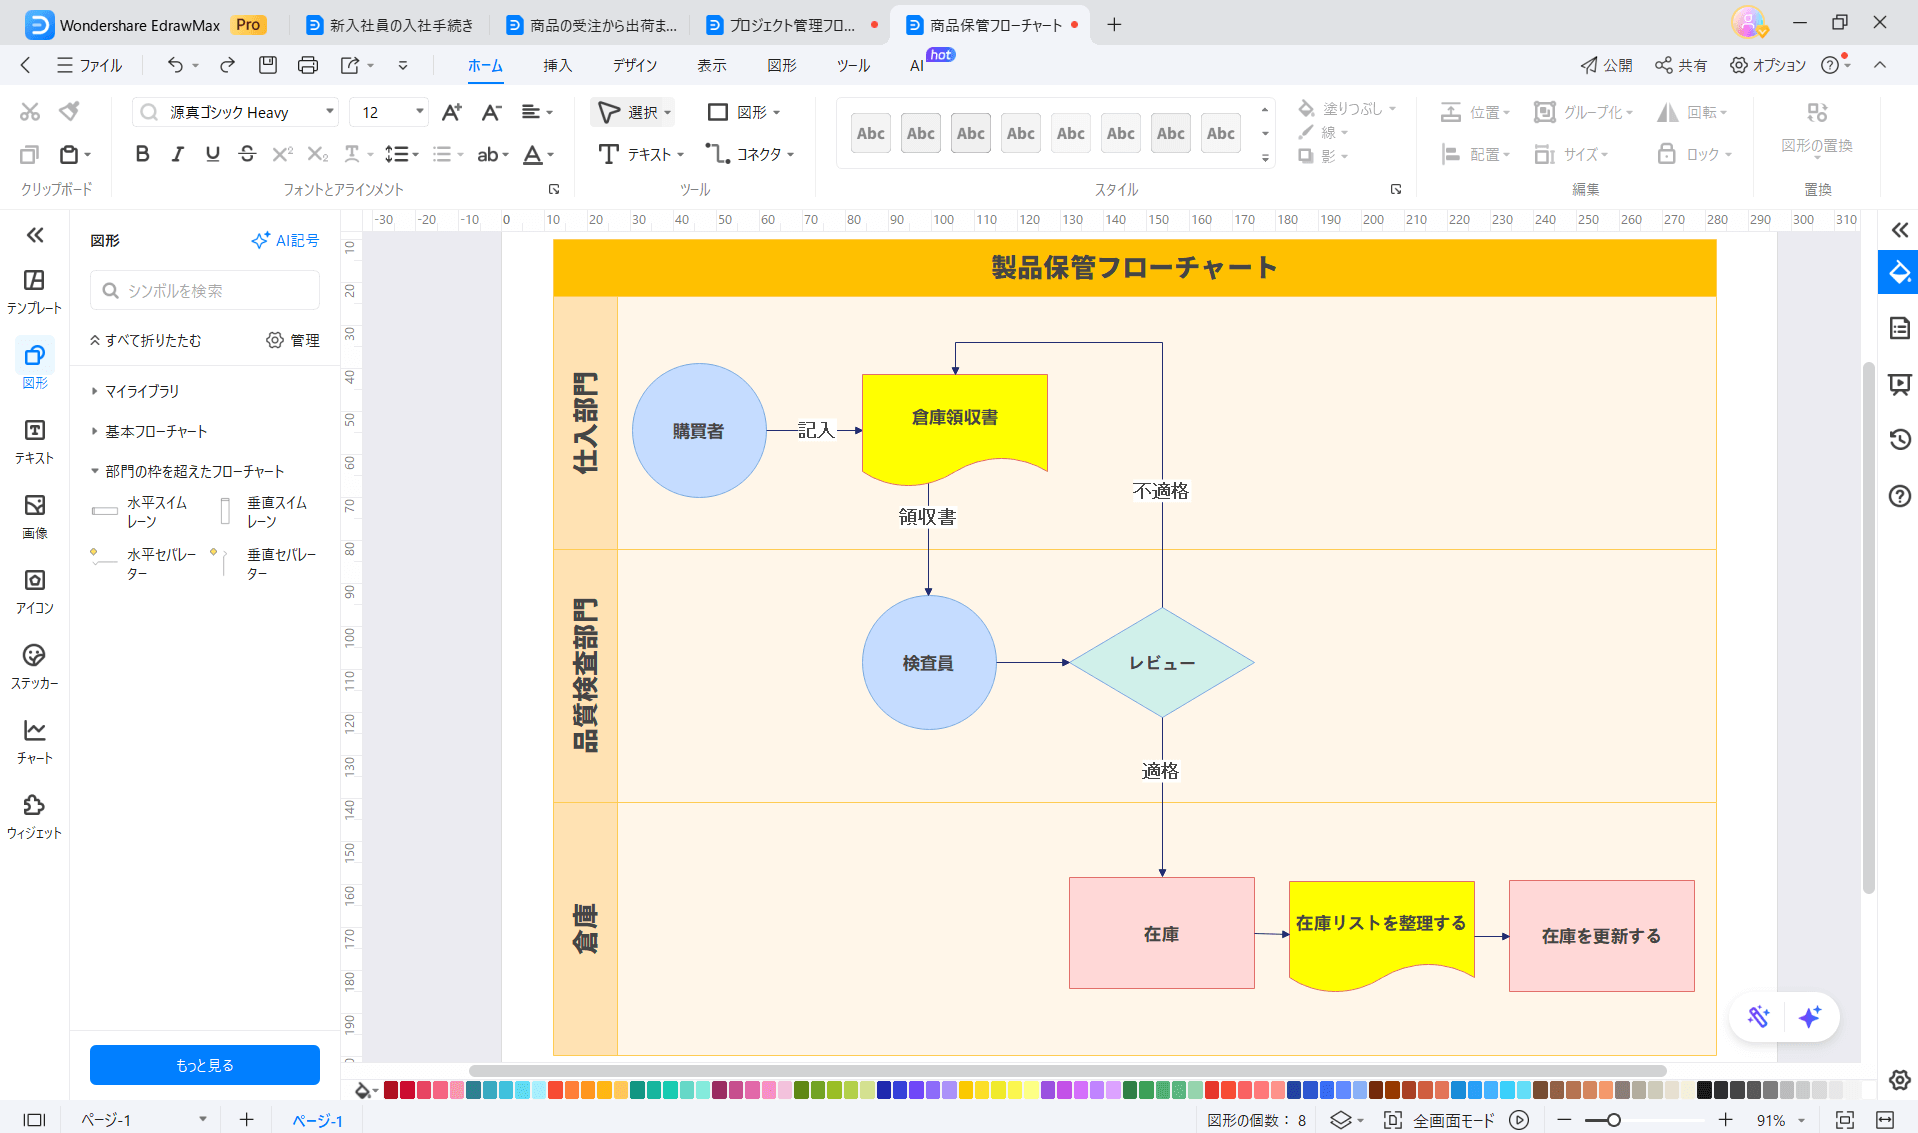Image resolution: width=1918 pixels, height=1133 pixels.
Task: Click the AI sparkle assistant button
Action: coord(1809,1017)
